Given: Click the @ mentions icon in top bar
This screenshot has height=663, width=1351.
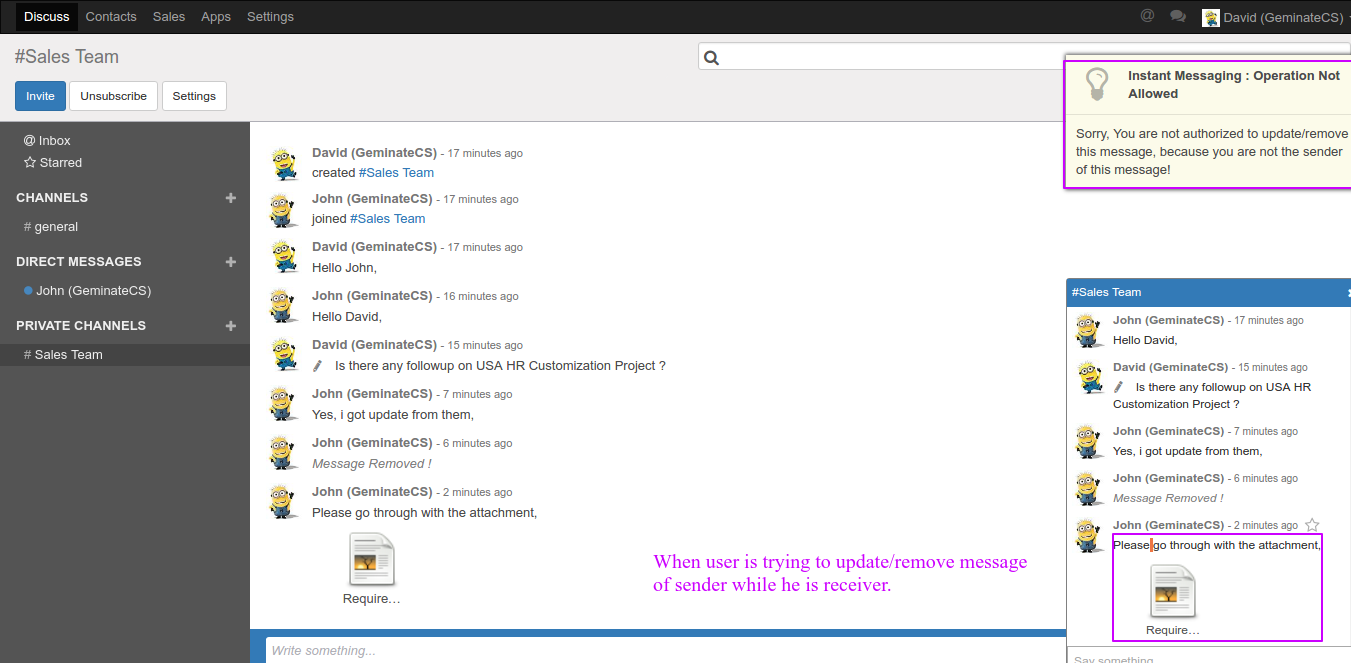Looking at the screenshot, I should click(1147, 16).
